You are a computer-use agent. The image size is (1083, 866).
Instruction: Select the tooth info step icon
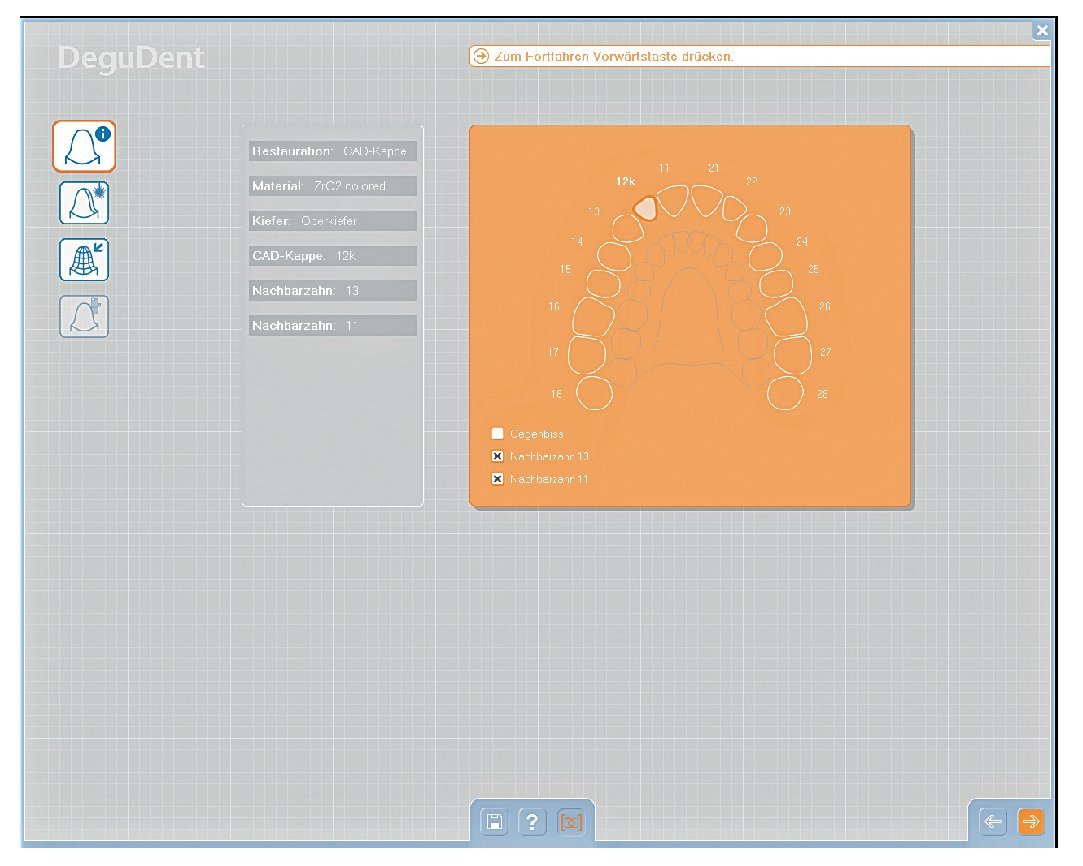84,147
